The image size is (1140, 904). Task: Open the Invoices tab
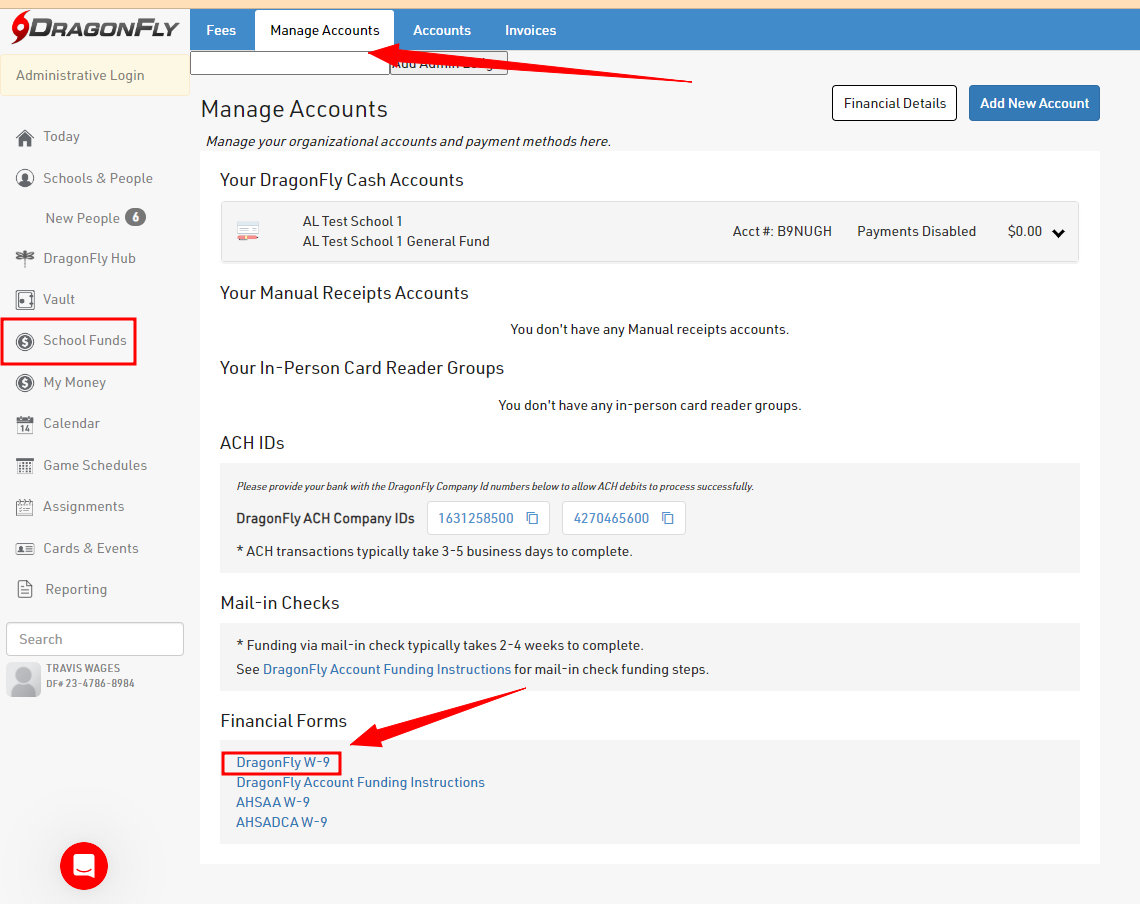(530, 30)
